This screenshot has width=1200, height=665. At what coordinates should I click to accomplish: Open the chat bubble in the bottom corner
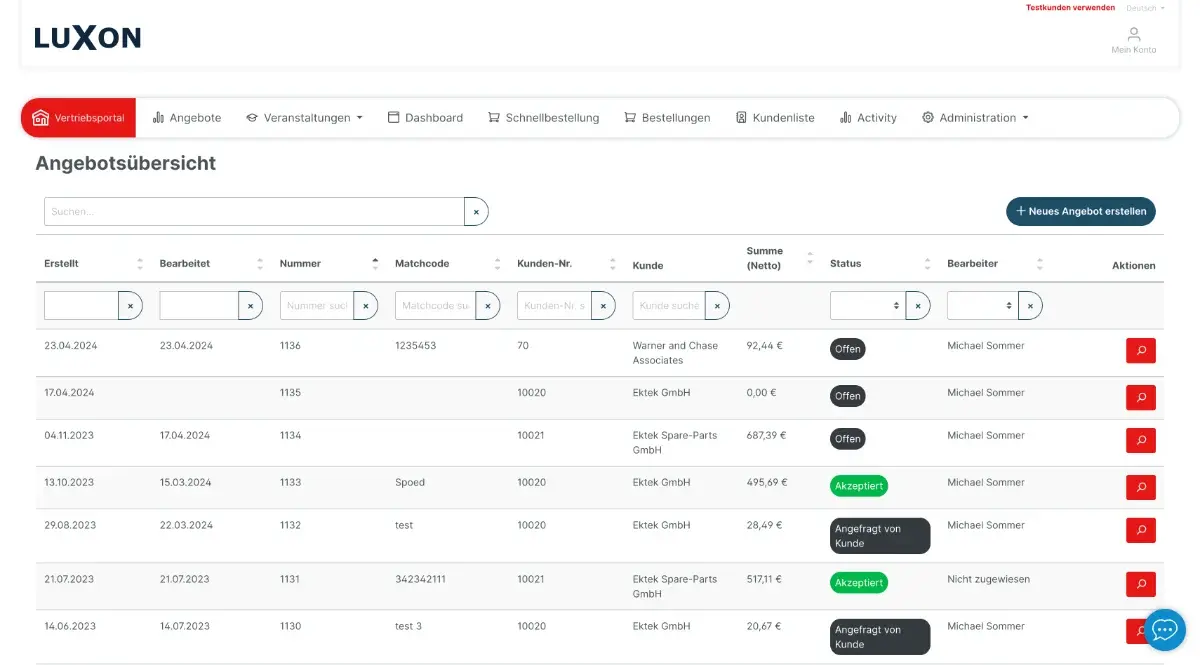coord(1163,629)
